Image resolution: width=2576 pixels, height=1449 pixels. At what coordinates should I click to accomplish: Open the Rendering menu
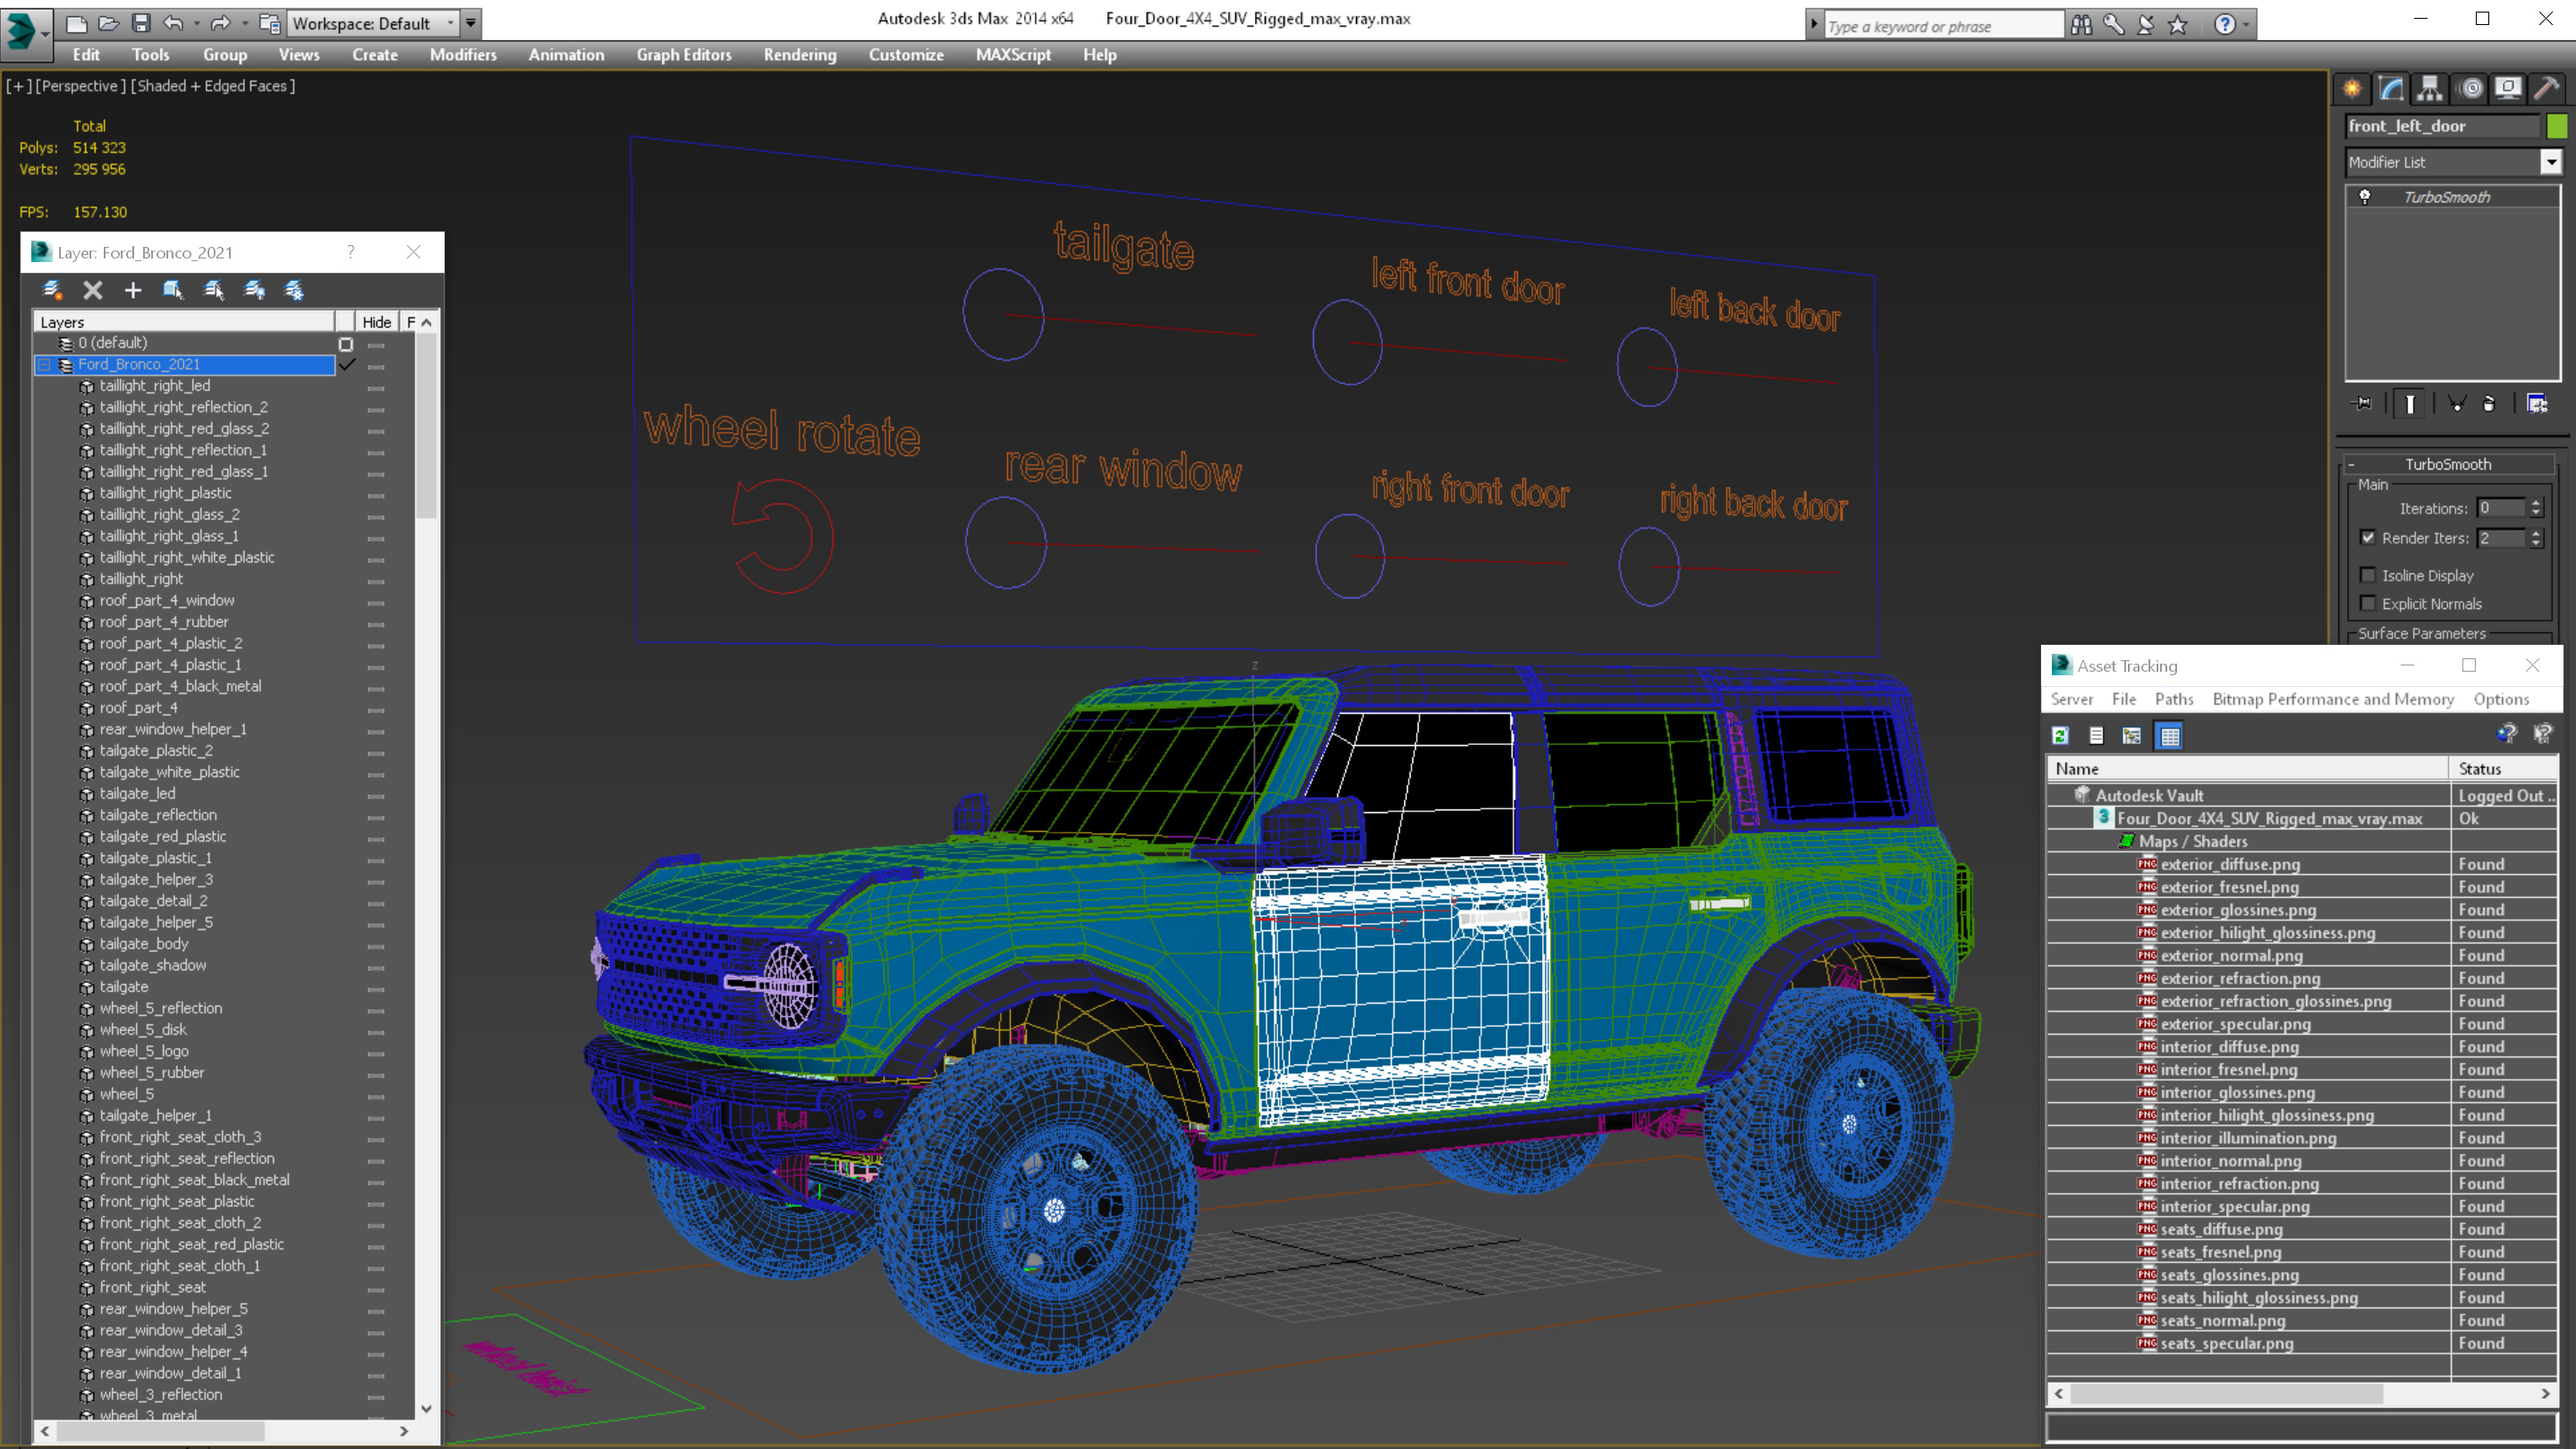(799, 55)
